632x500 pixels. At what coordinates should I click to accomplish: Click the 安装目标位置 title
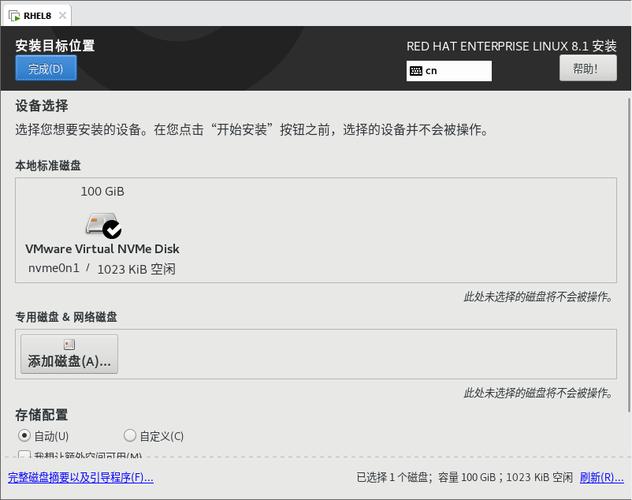coord(55,46)
